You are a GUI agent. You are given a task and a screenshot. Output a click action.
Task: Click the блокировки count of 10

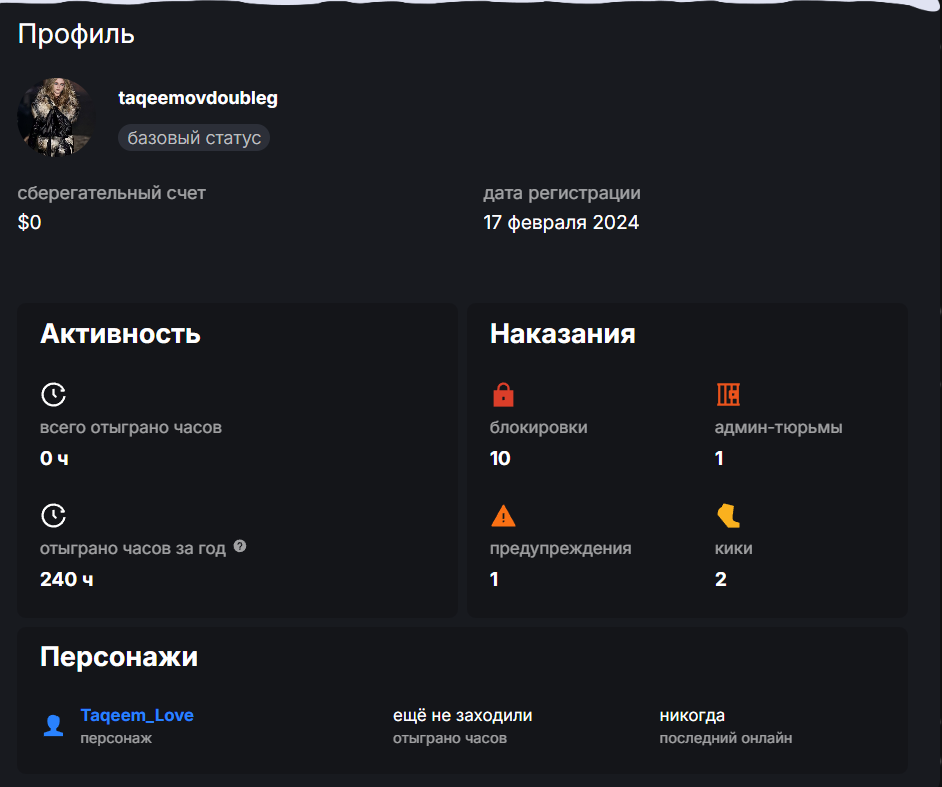coord(500,458)
